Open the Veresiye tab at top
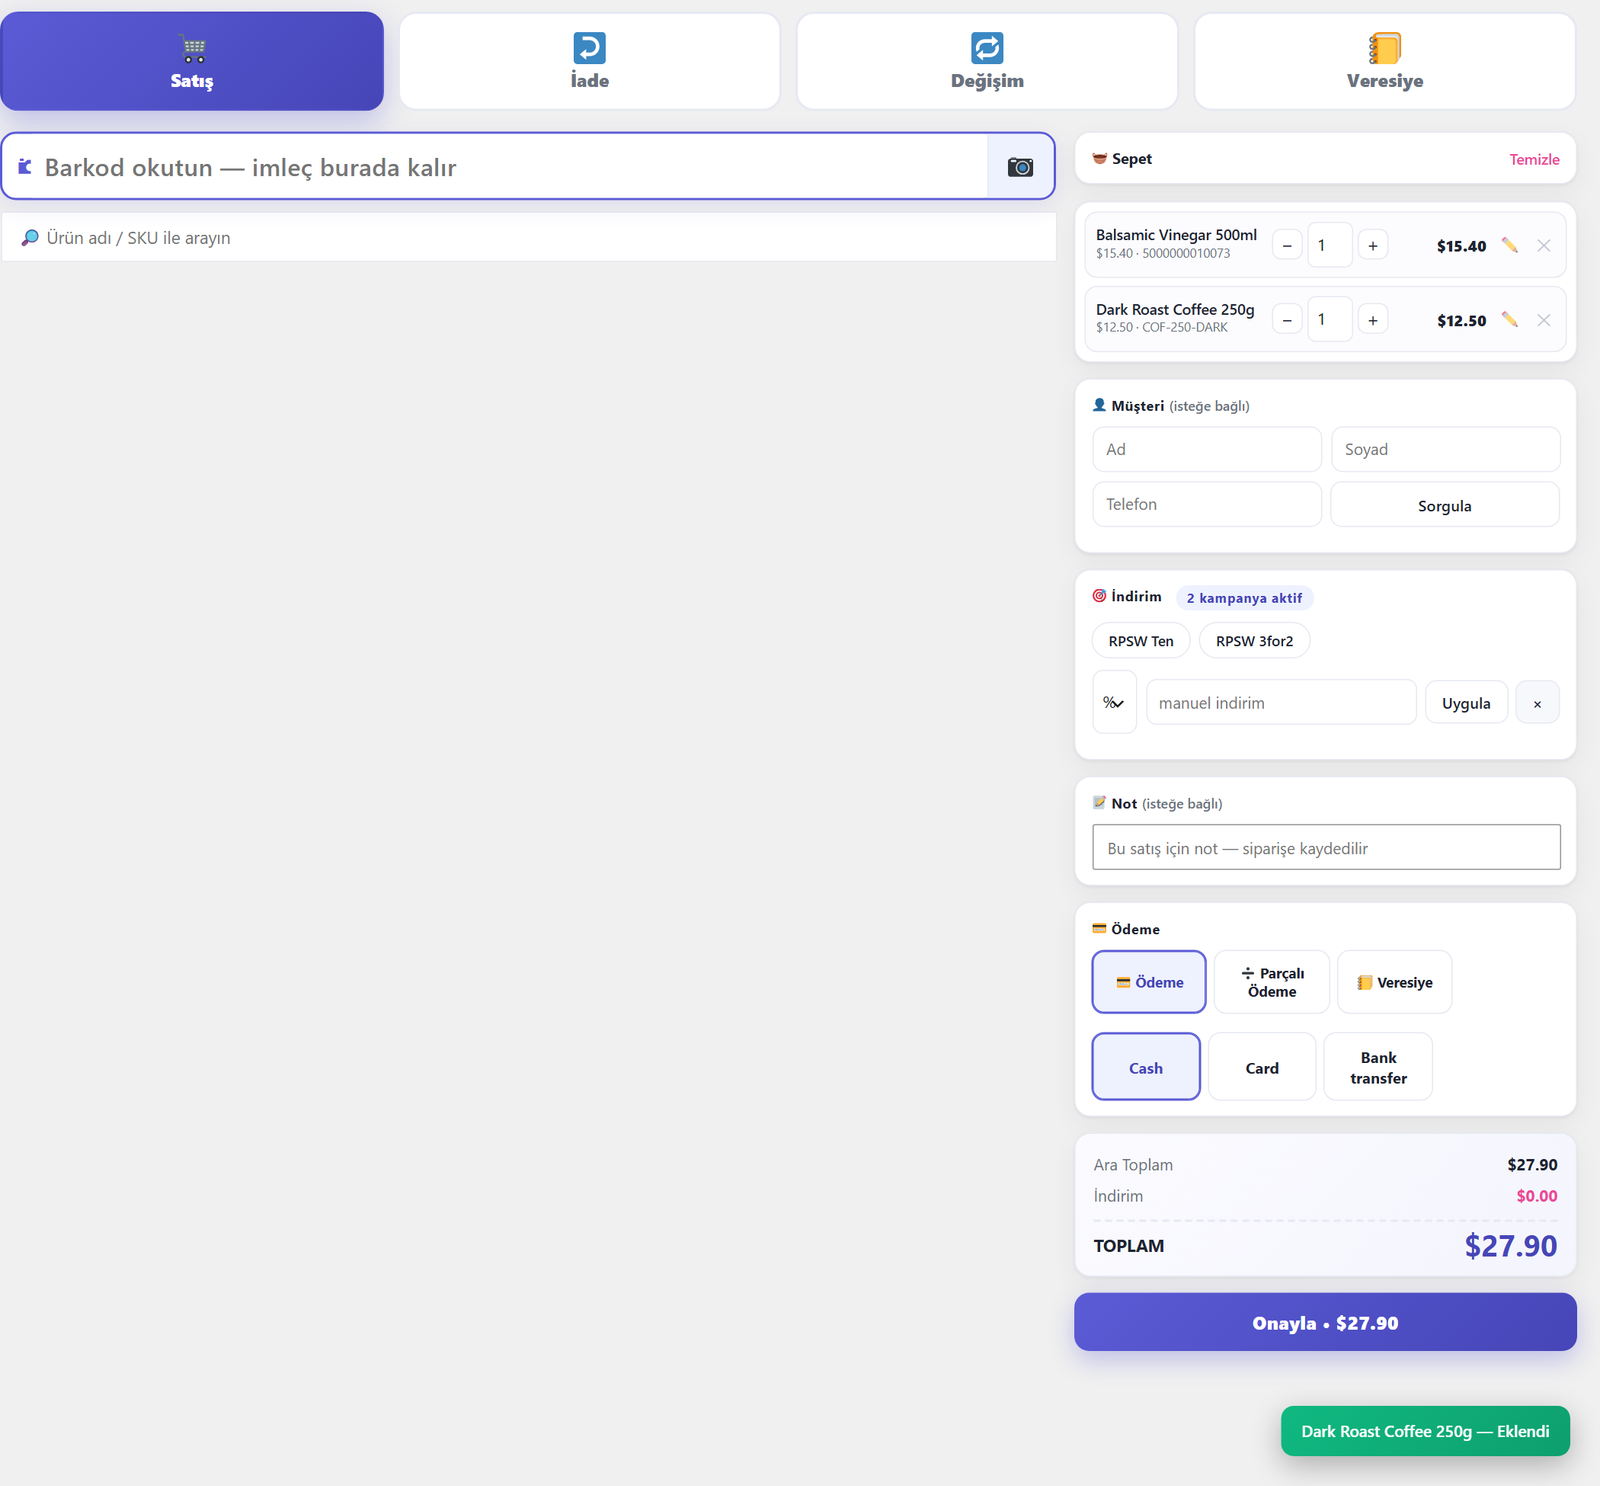This screenshot has height=1486, width=1600. click(1385, 61)
